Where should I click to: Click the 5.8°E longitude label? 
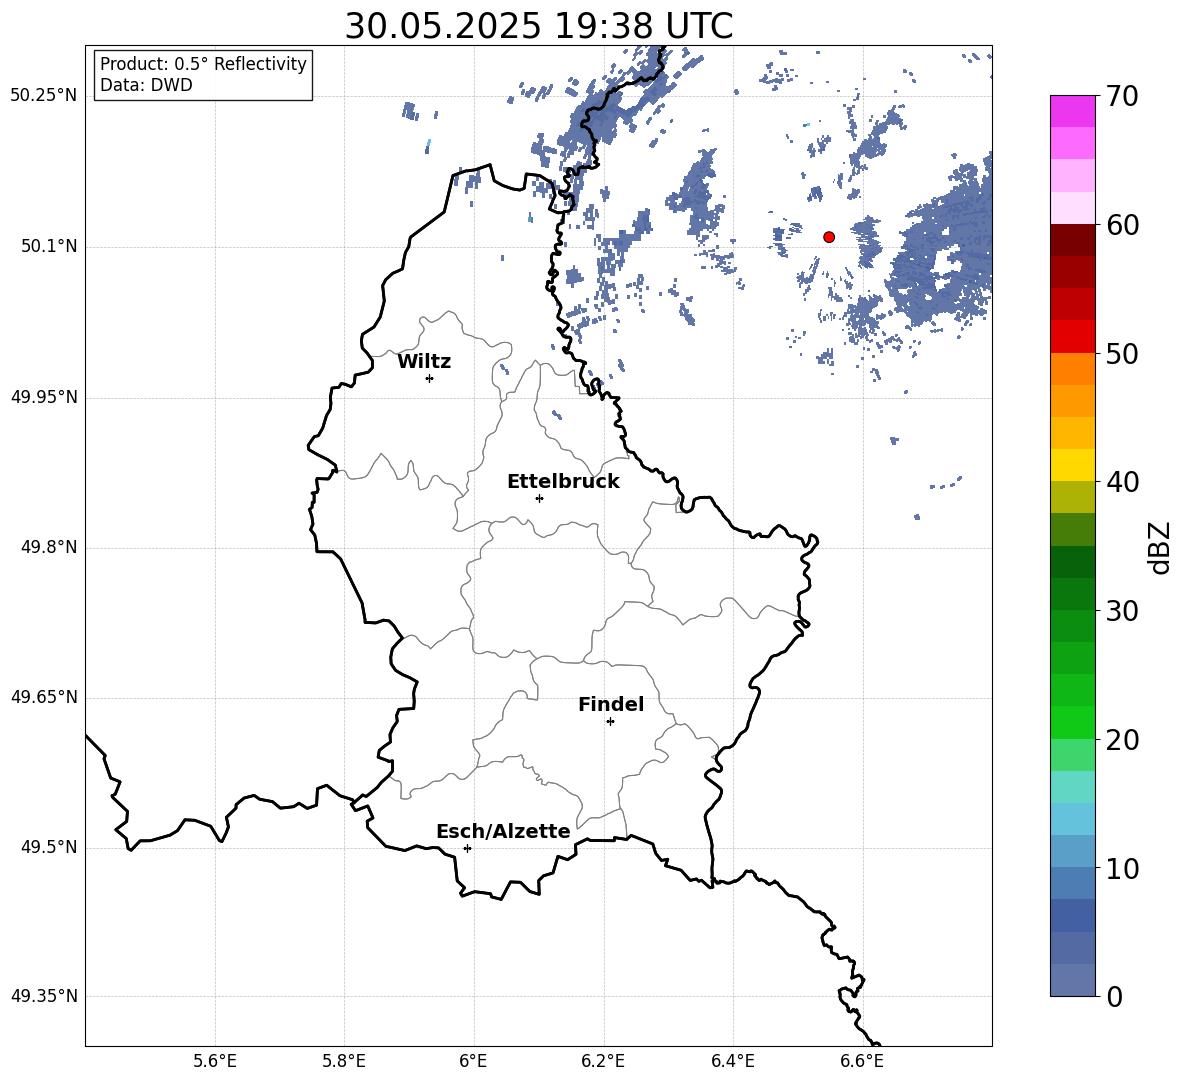(344, 1061)
